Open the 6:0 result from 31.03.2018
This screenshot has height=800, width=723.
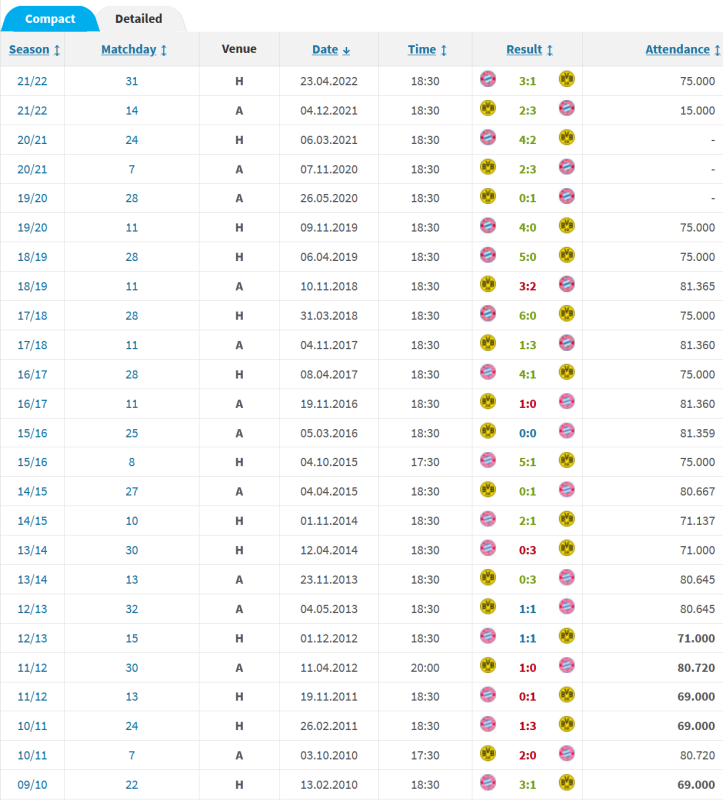[x=528, y=316]
